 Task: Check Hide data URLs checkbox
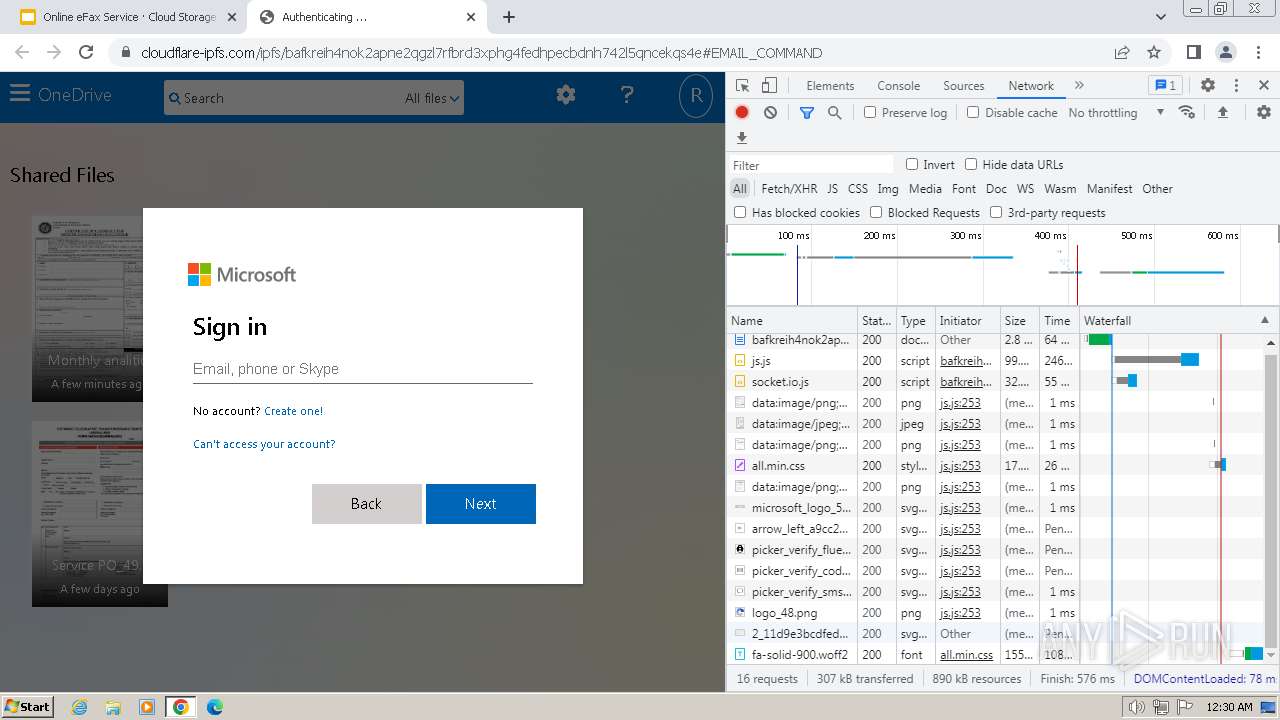[971, 164]
